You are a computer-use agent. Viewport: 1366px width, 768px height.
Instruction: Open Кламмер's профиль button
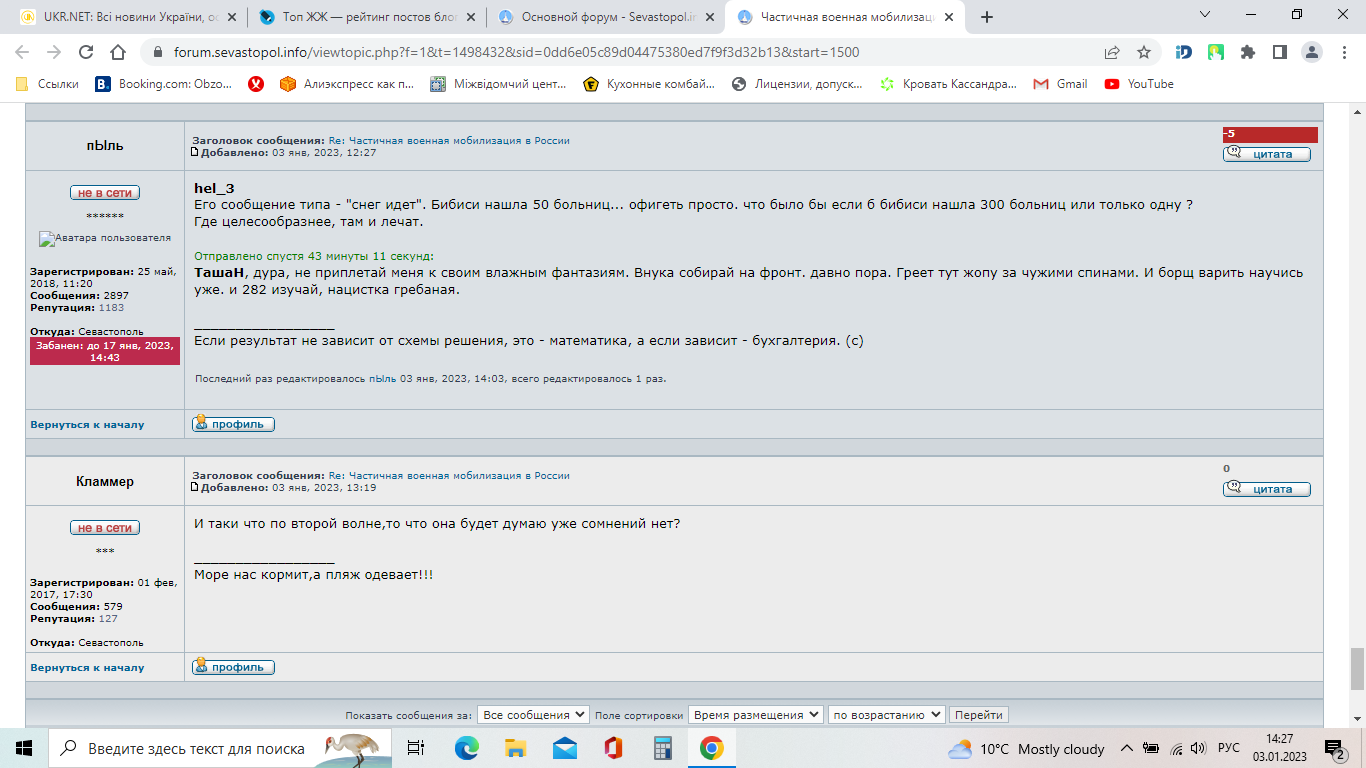233,667
